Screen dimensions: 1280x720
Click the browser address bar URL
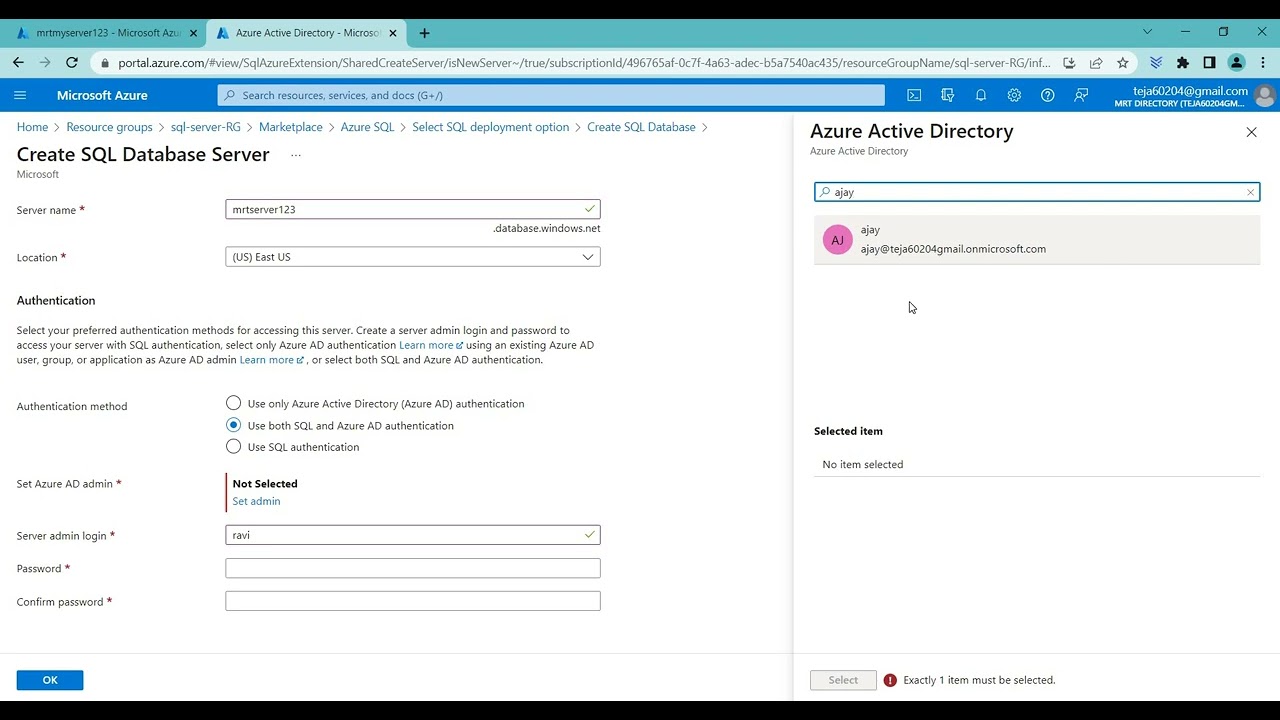[584, 62]
